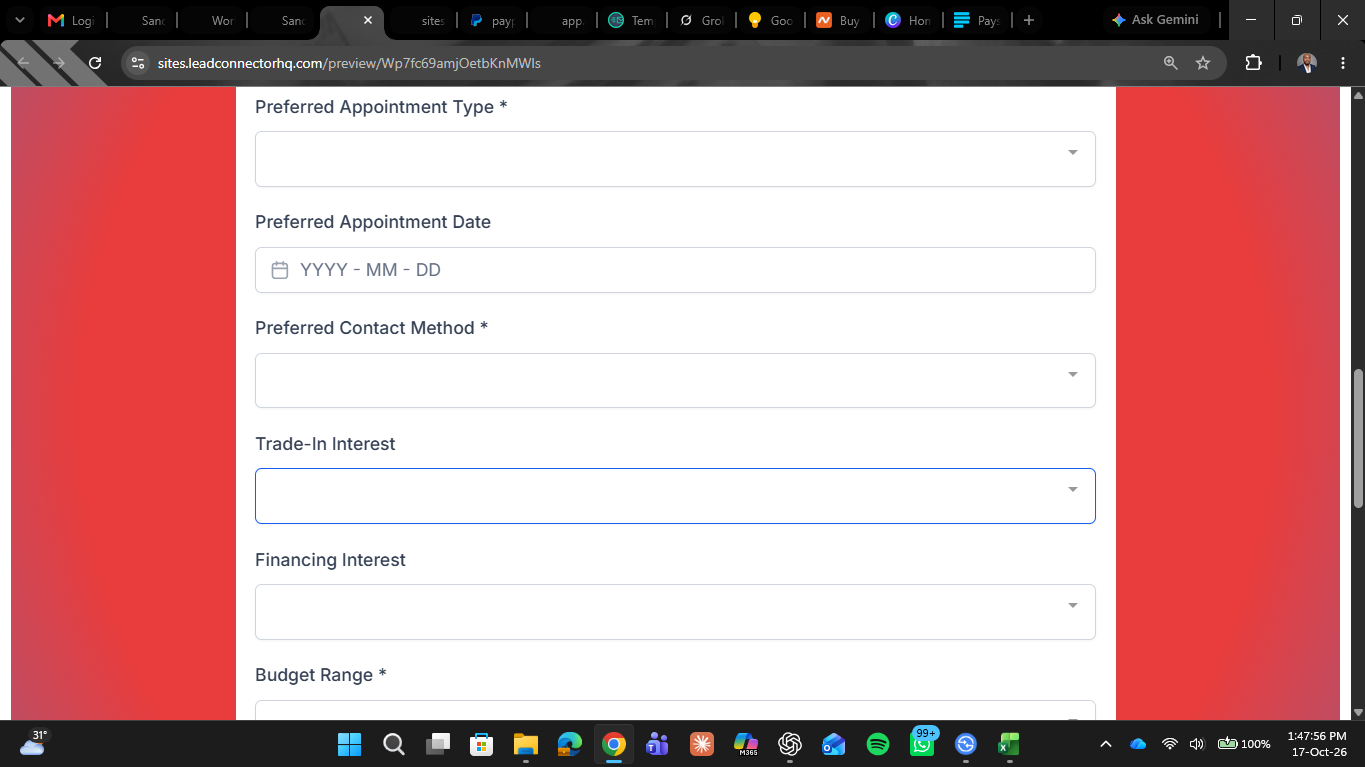Reload the page with the refresh icon

click(95, 63)
